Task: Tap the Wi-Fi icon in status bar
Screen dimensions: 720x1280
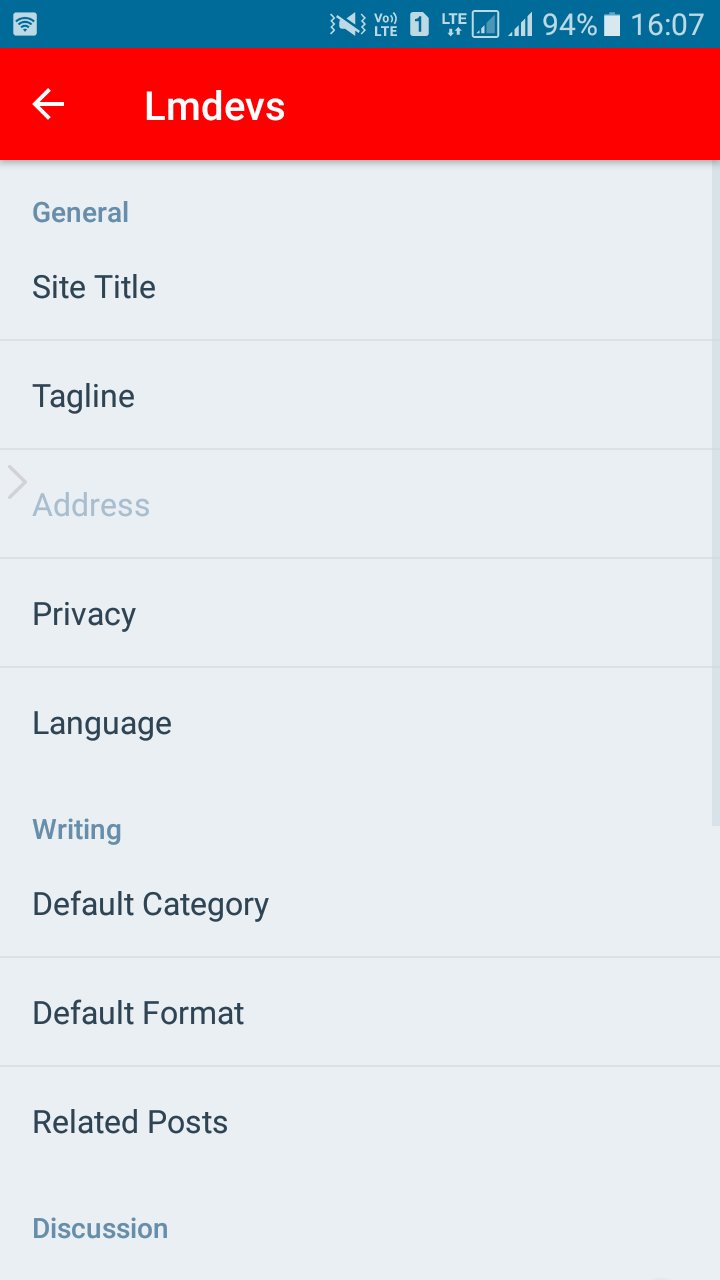Action: tap(25, 24)
